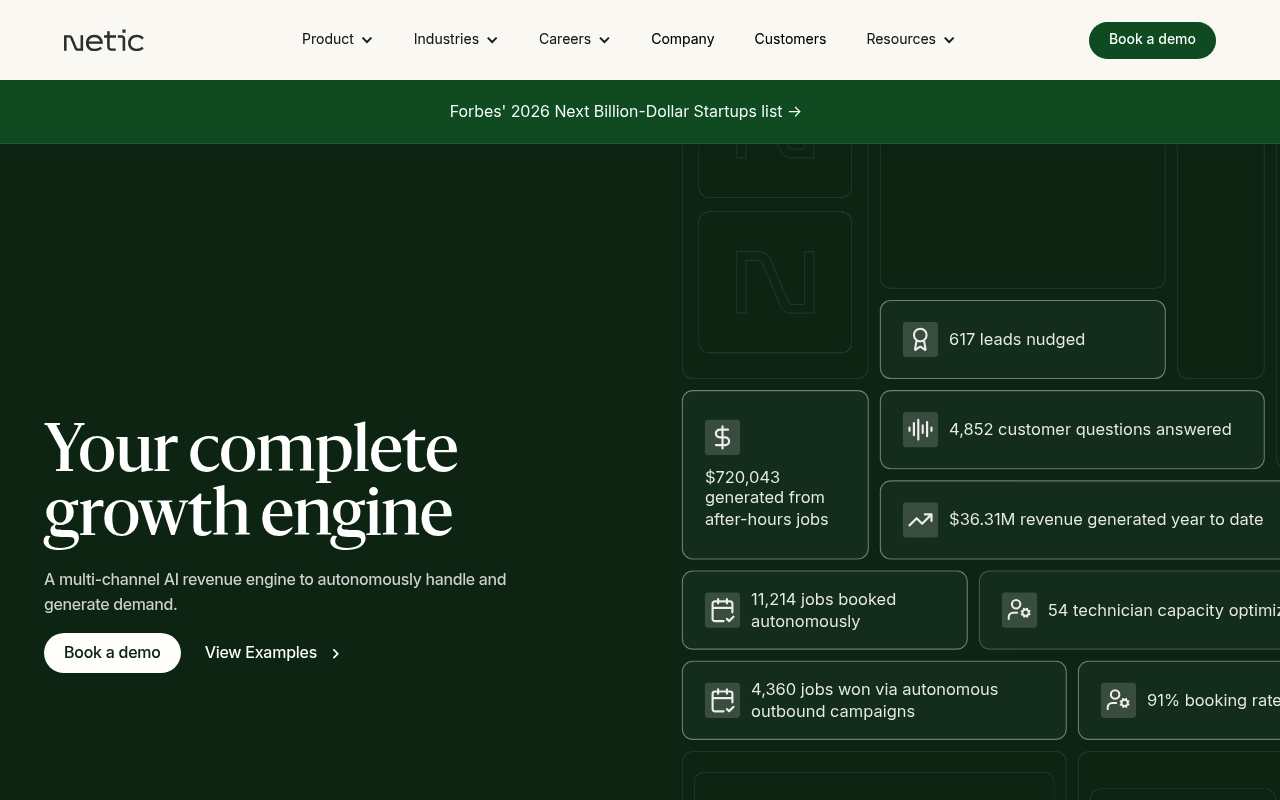
Task: Select '$36.31M revenue generated year to date'
Action: [x=1106, y=519]
